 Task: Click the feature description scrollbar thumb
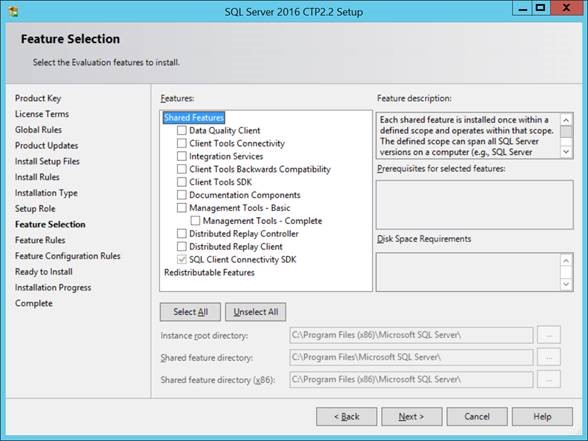coord(566,132)
